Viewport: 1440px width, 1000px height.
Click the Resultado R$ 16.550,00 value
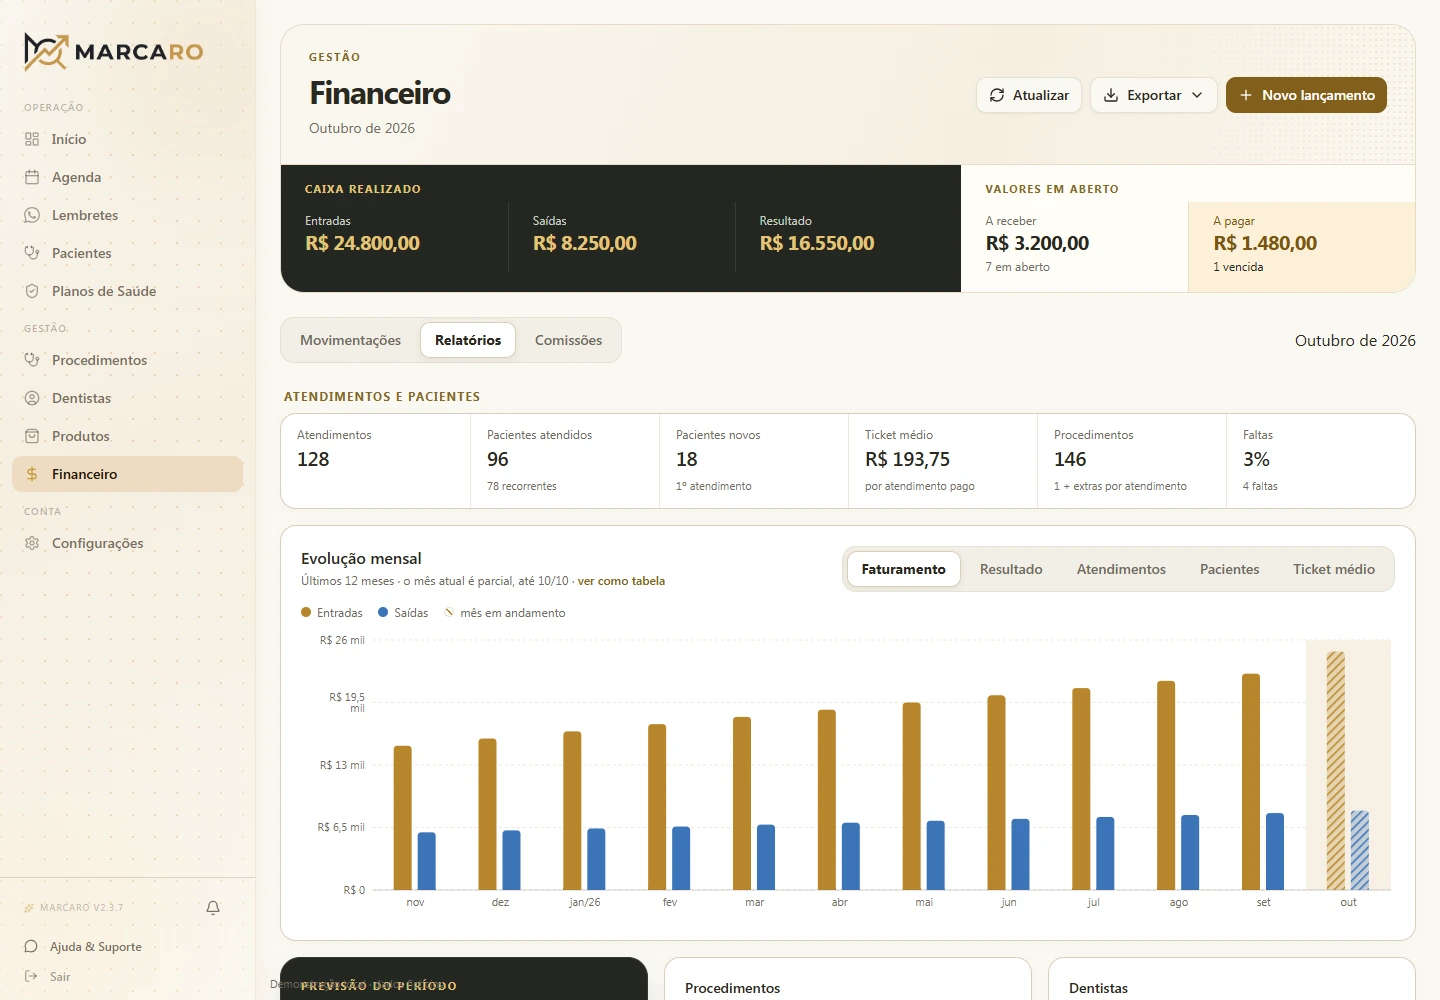817,243
